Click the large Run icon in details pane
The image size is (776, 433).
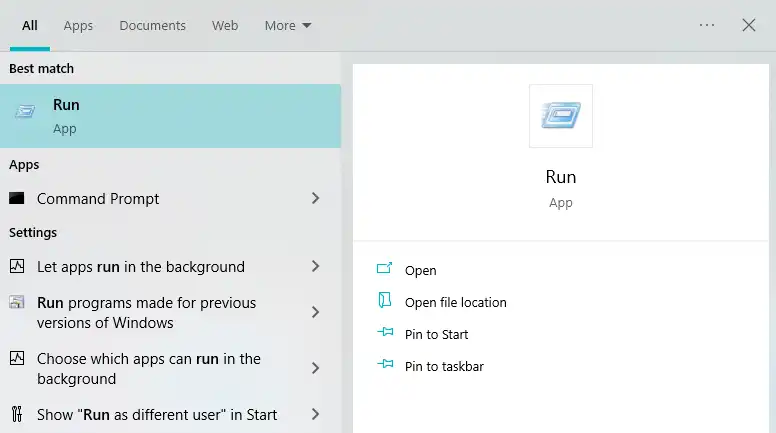pos(560,116)
